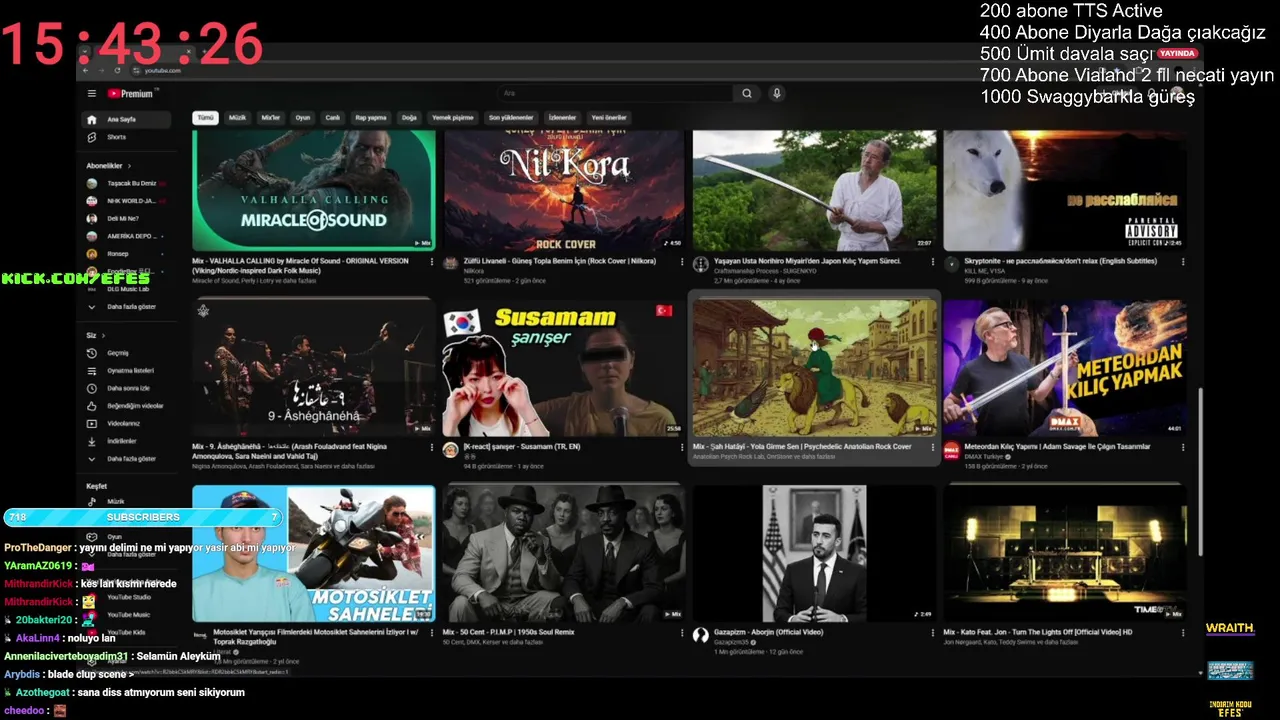Reload the page with refresh icon
Screen dimensions: 1280x720
click(x=118, y=70)
